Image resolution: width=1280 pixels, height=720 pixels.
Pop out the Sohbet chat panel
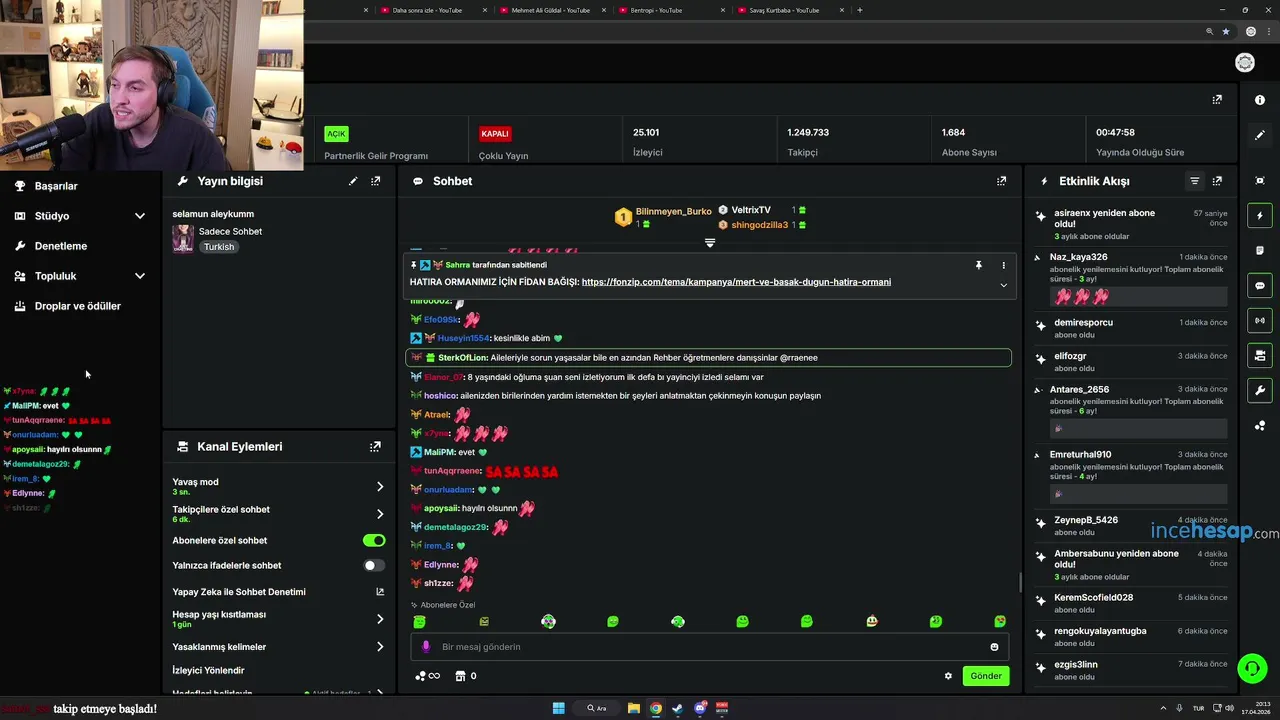click(1001, 181)
